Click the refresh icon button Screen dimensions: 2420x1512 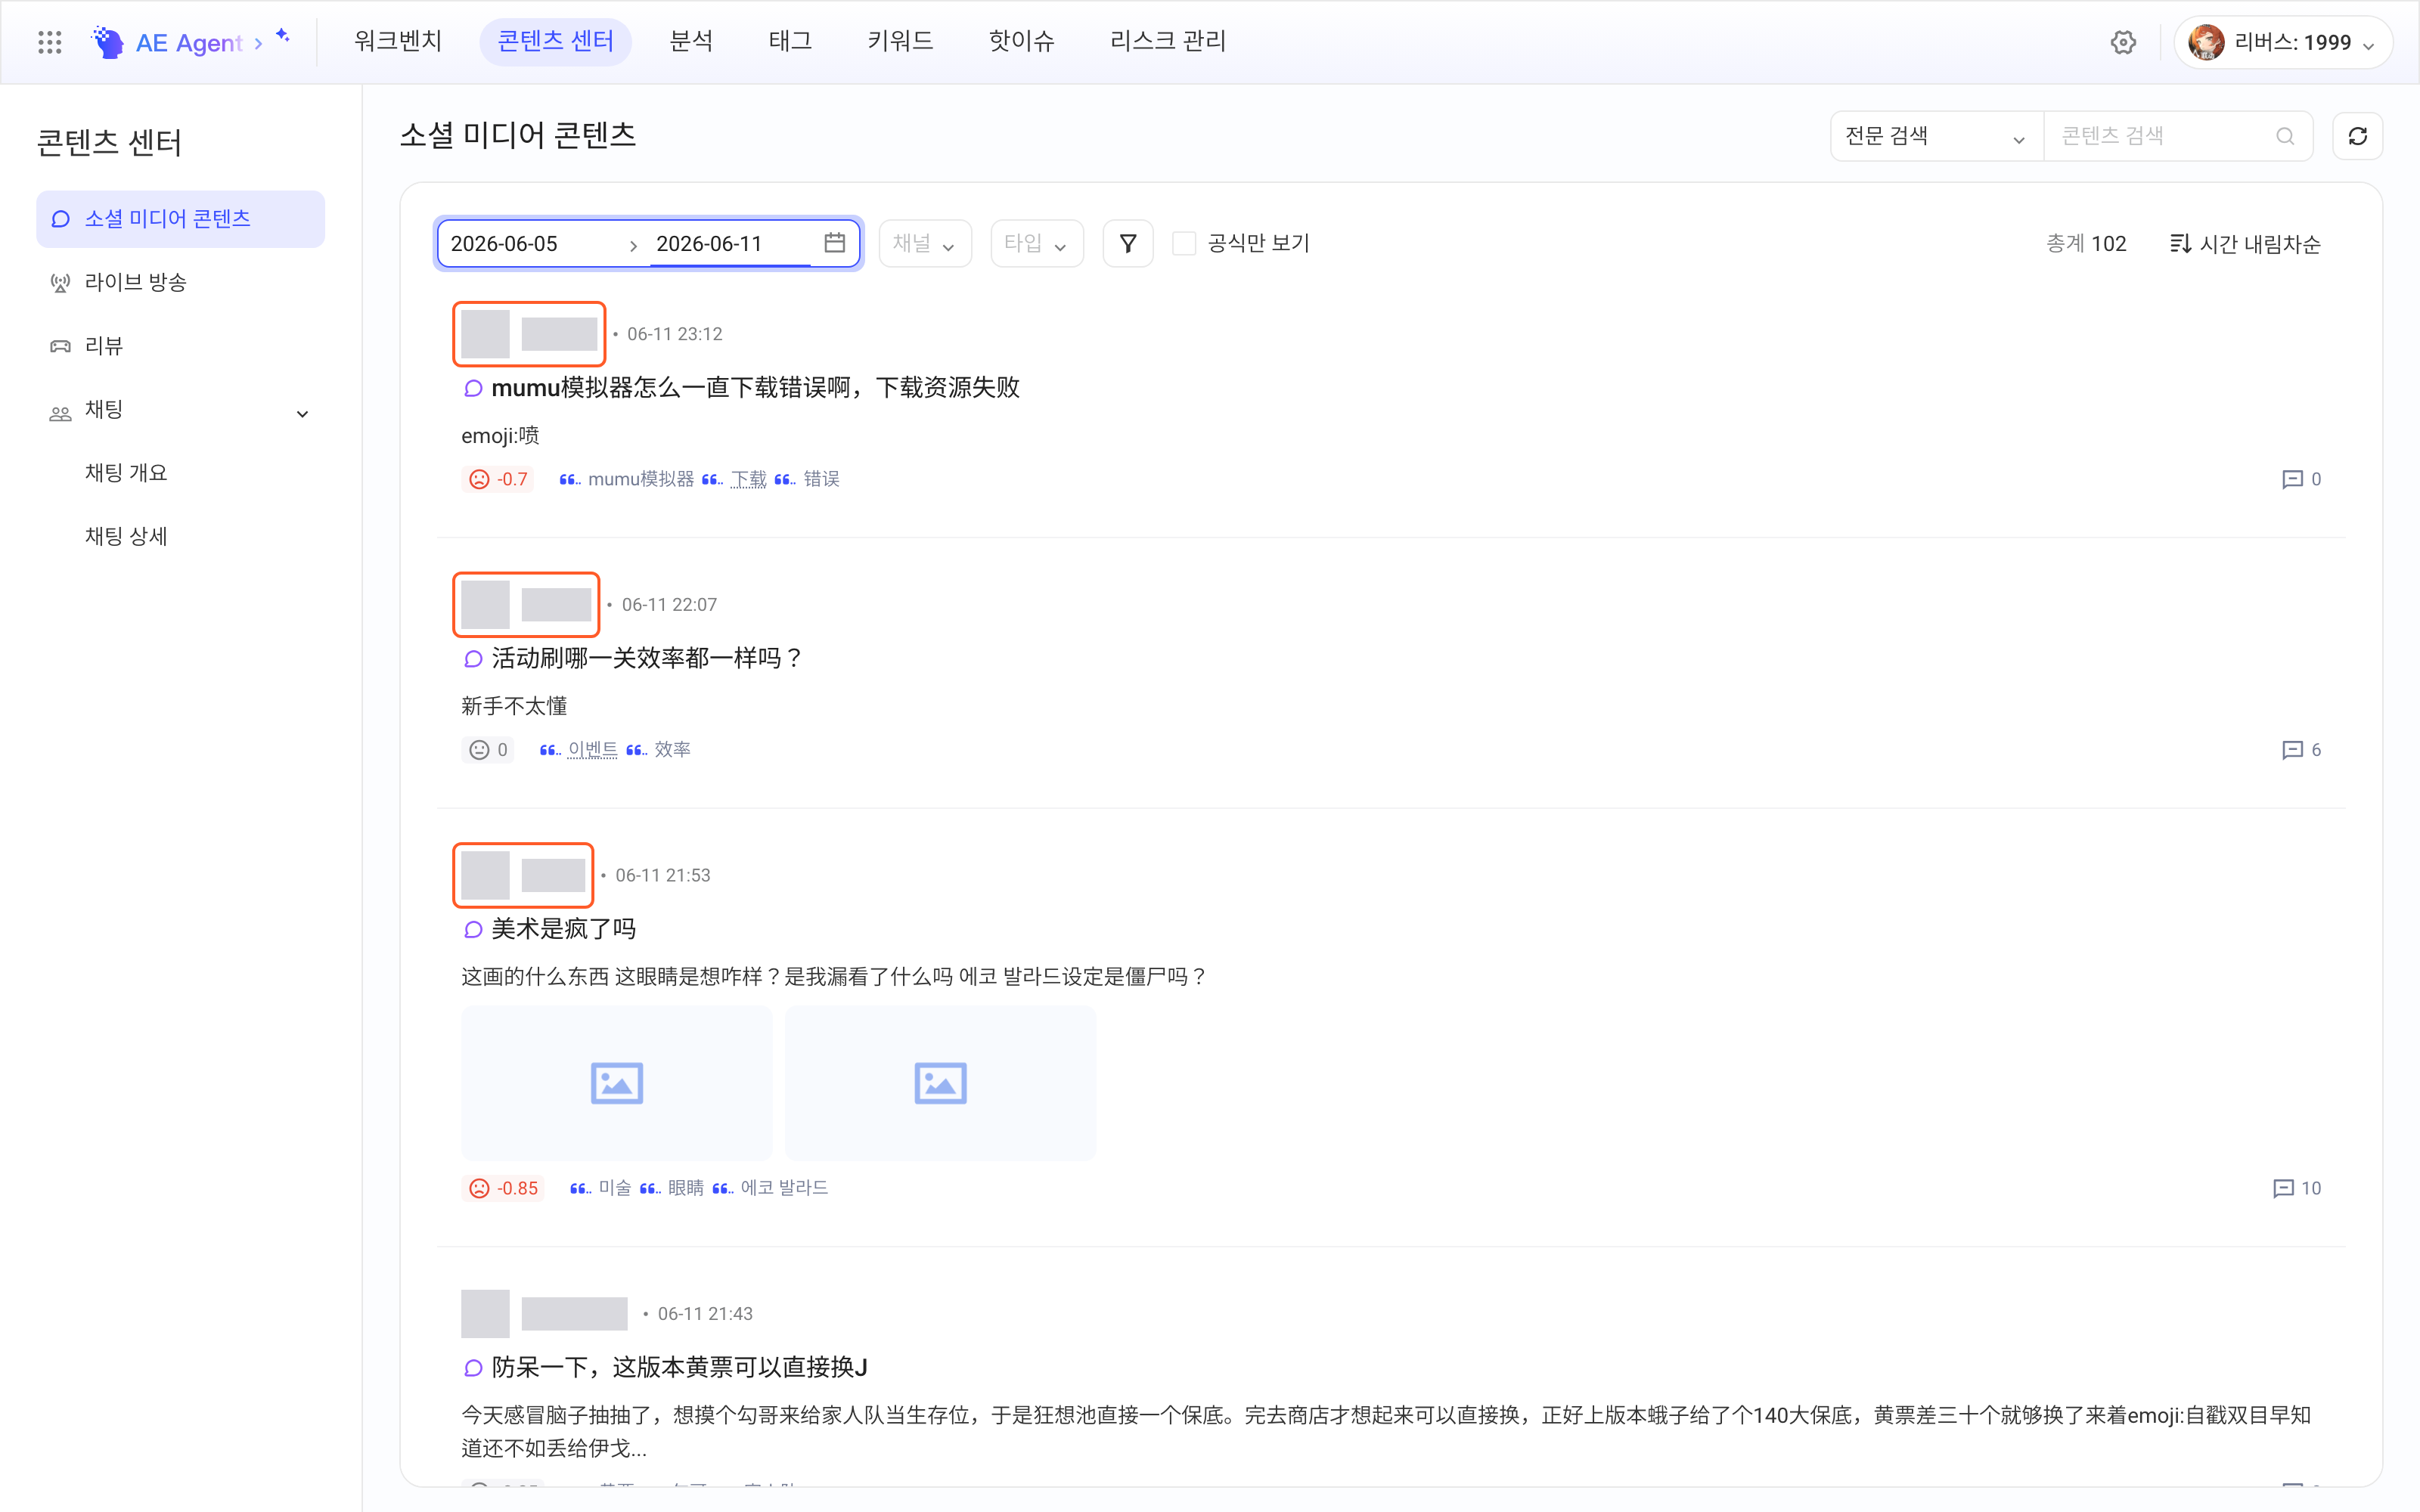[2357, 136]
